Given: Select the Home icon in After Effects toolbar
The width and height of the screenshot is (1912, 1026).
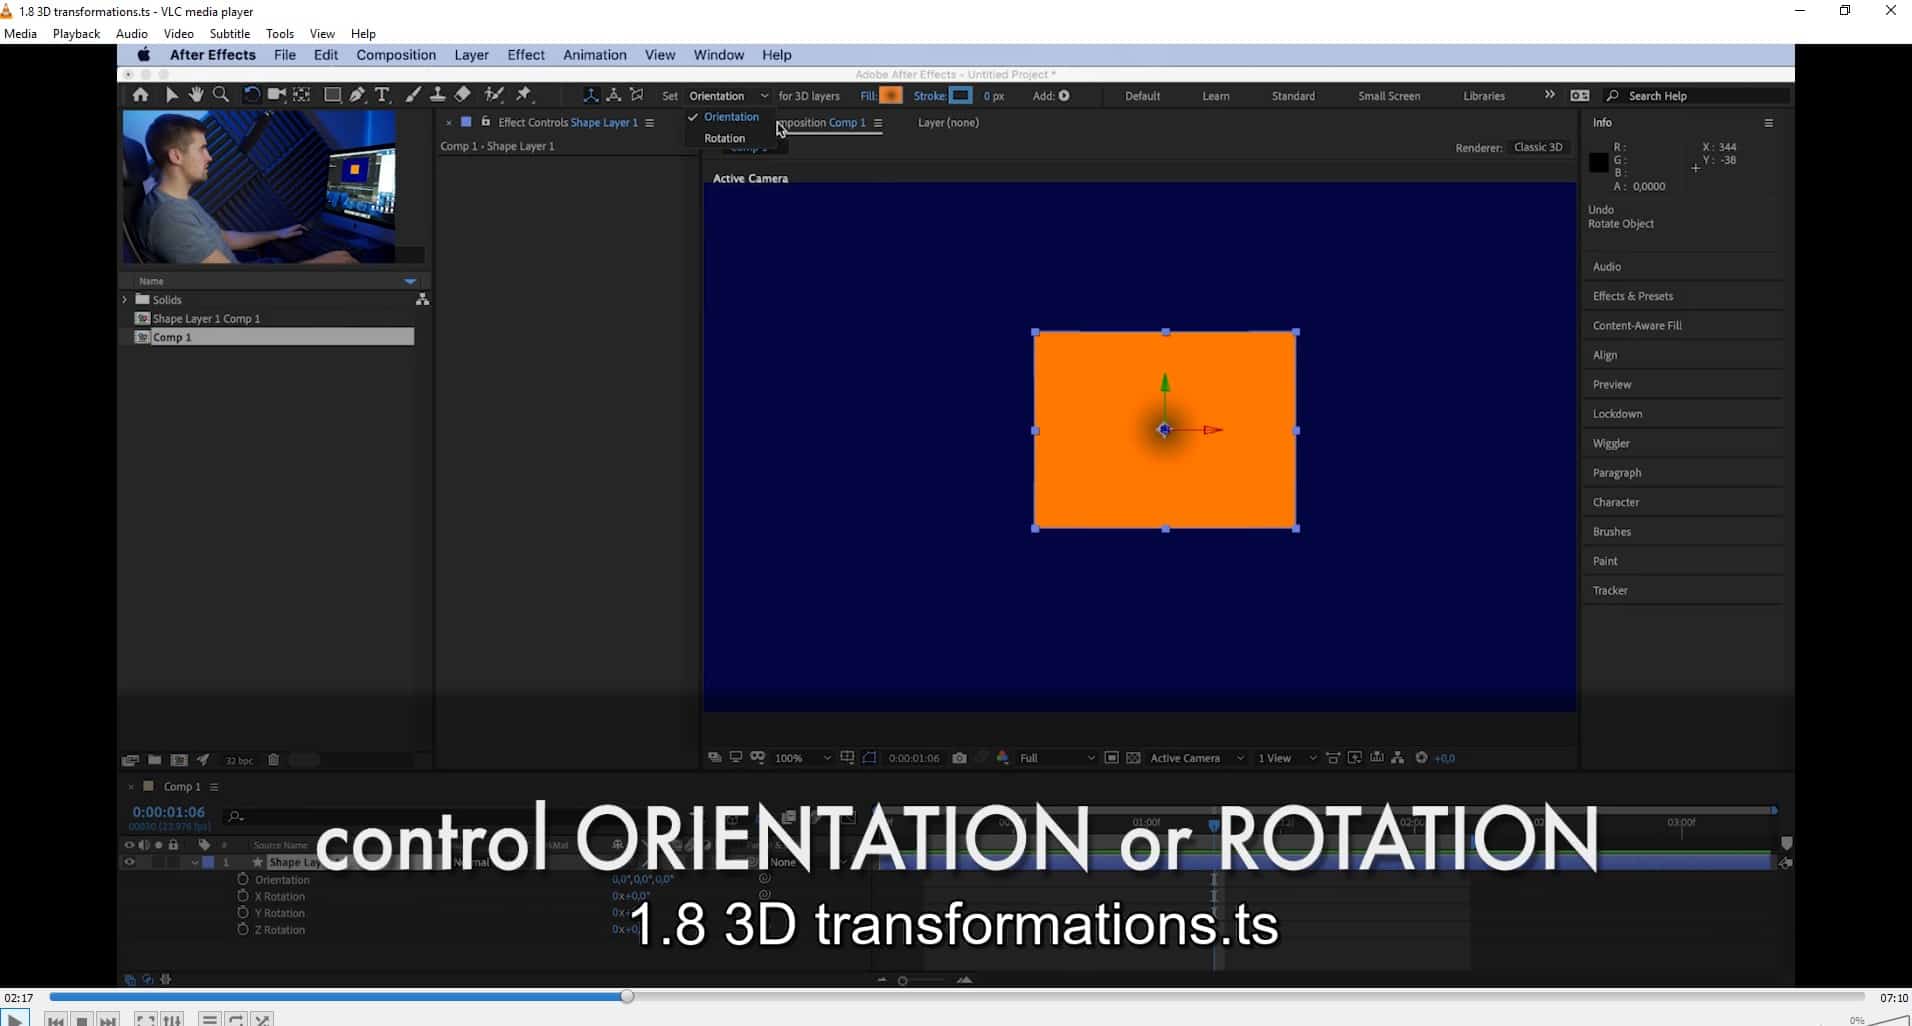Looking at the screenshot, I should click(140, 95).
